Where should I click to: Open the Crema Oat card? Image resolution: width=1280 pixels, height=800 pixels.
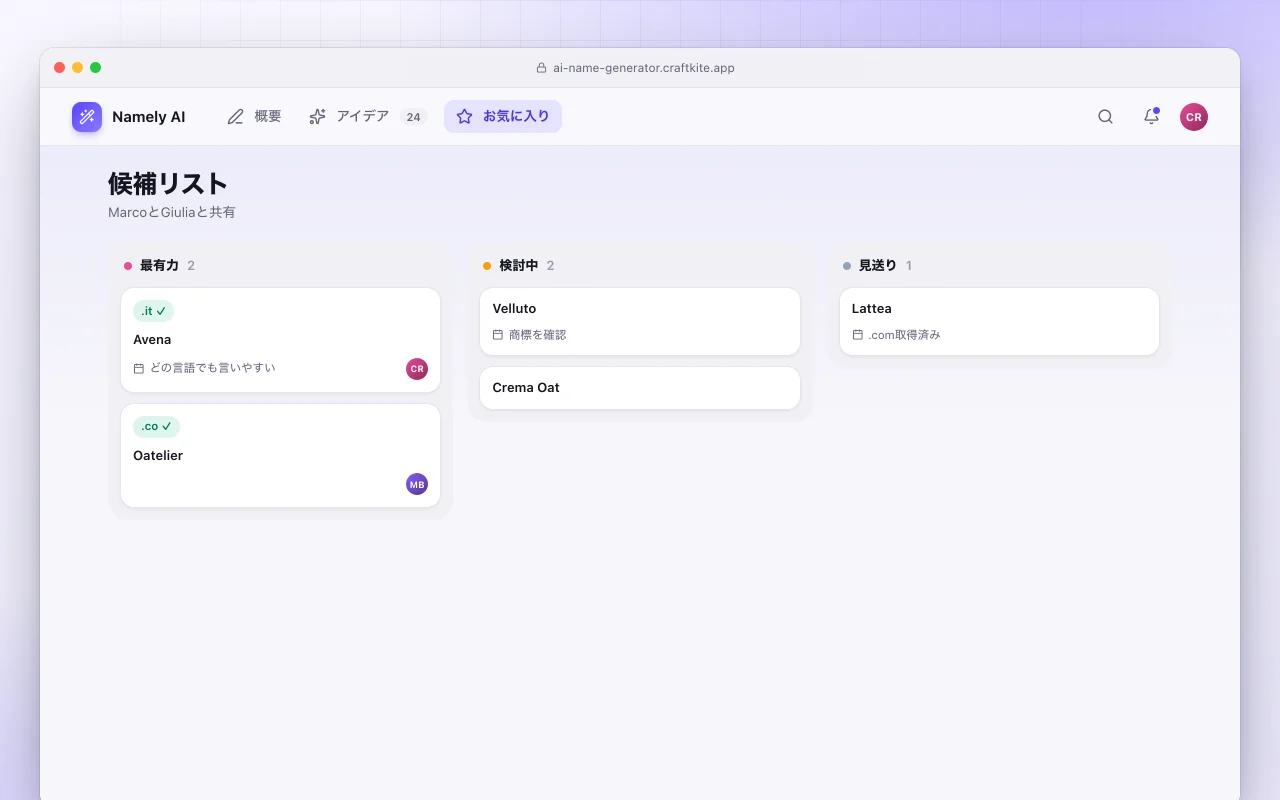640,388
